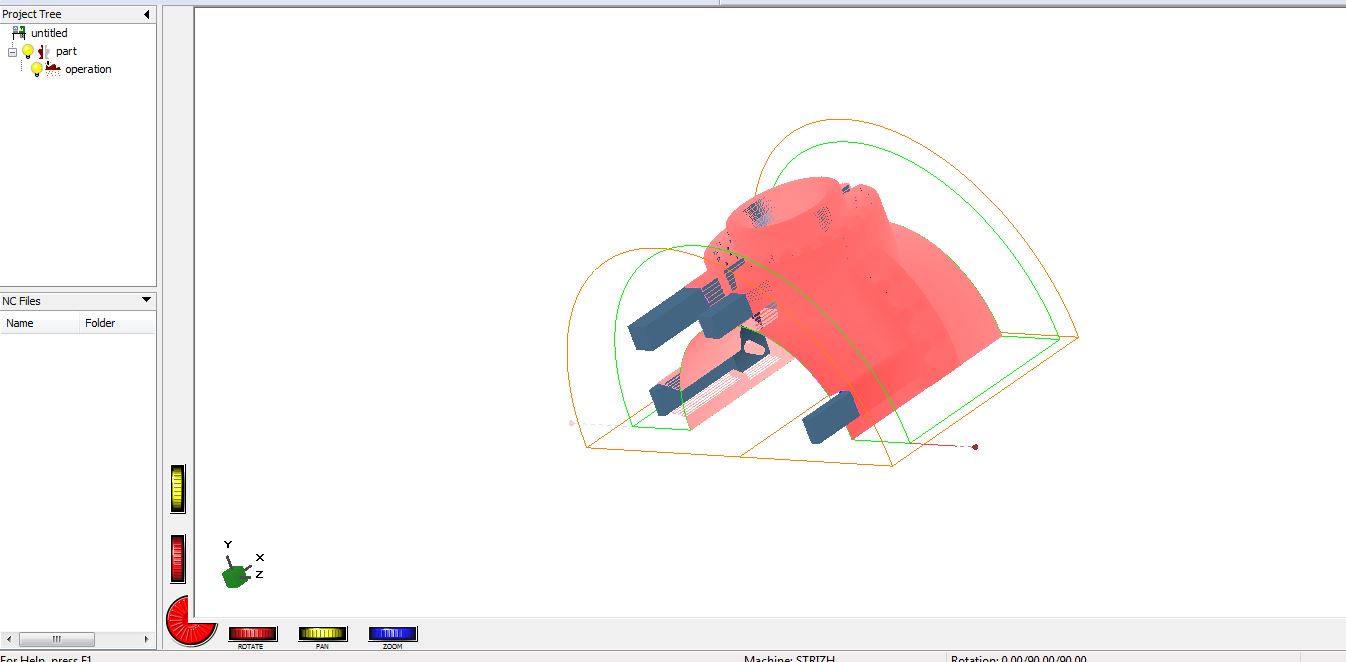Open the NC Files panel dropdown arrow
This screenshot has height=662, width=1346.
click(146, 300)
